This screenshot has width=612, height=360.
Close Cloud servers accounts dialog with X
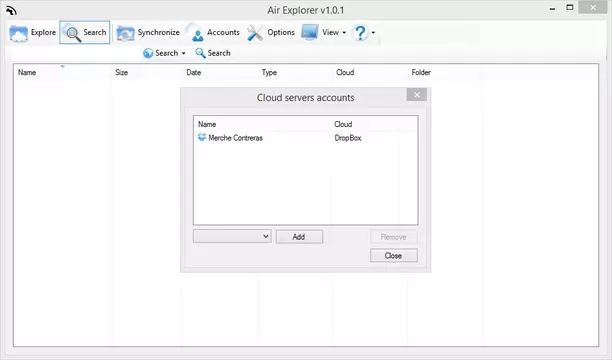(x=416, y=94)
